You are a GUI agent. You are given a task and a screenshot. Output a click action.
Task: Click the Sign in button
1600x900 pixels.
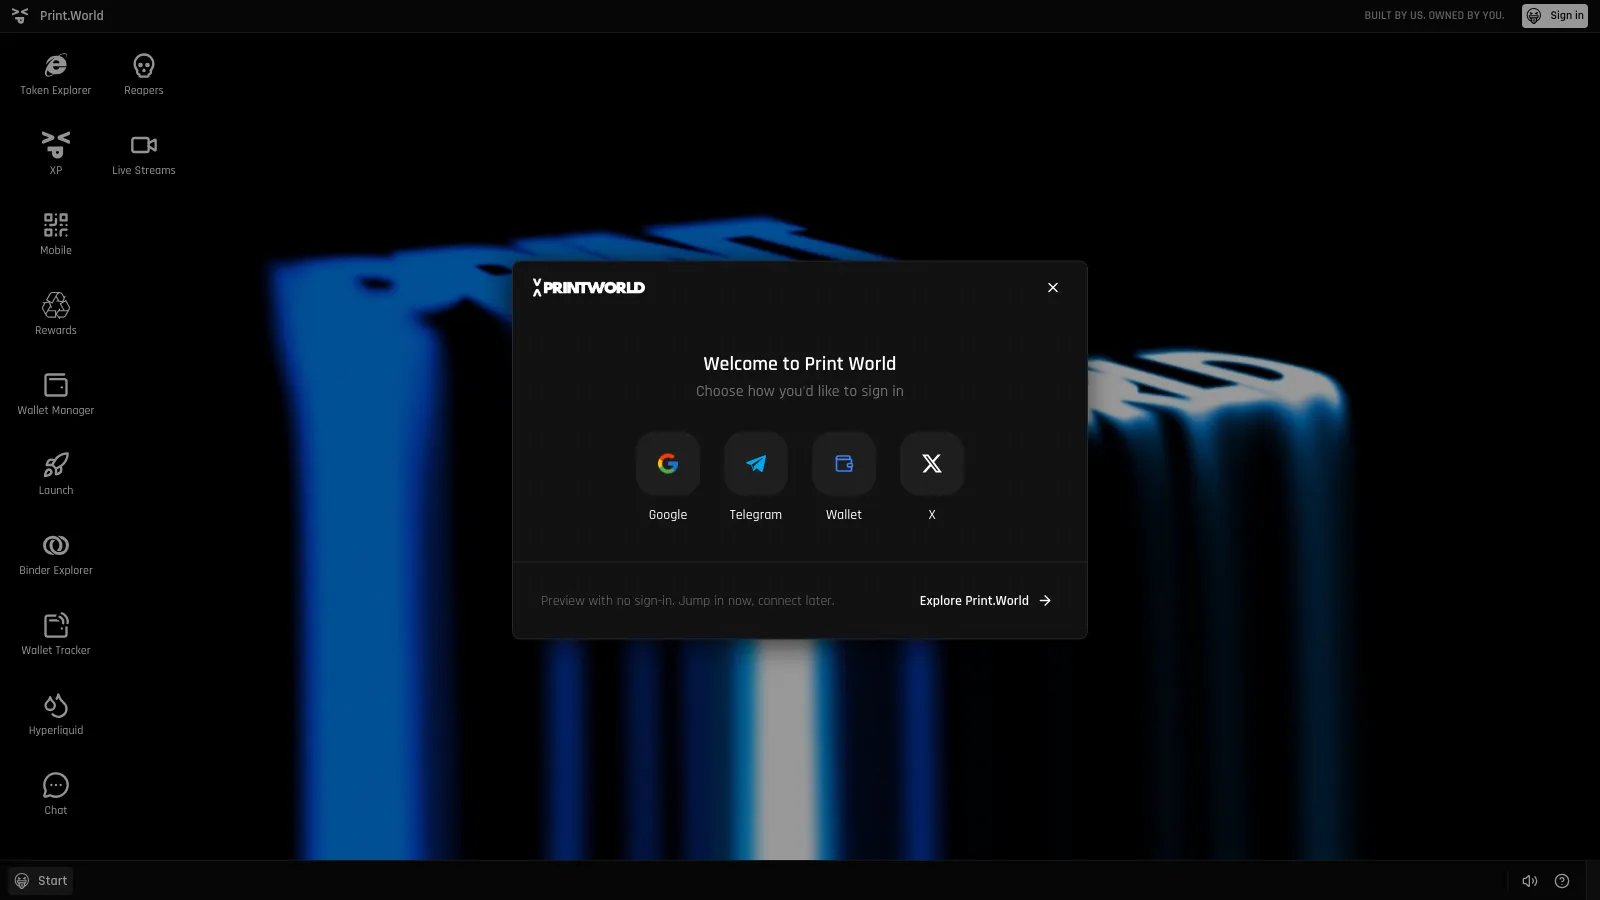[x=1555, y=16]
